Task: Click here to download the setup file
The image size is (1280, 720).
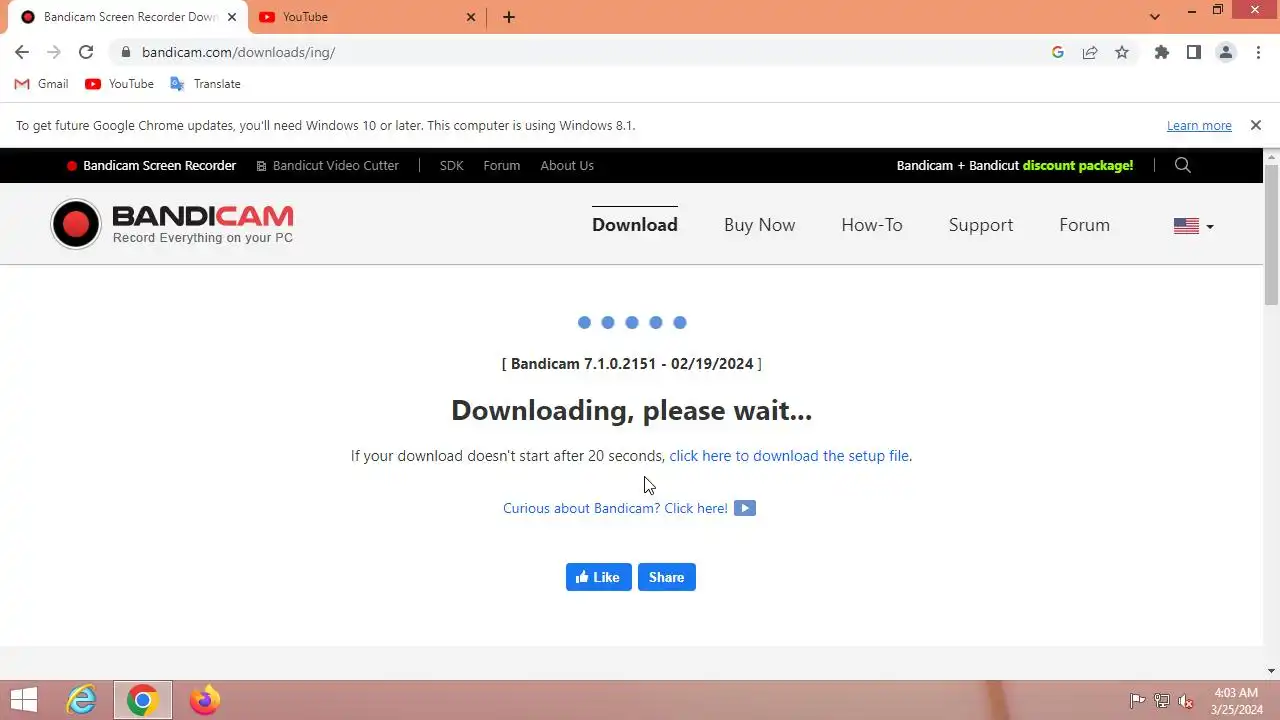Action: (789, 455)
